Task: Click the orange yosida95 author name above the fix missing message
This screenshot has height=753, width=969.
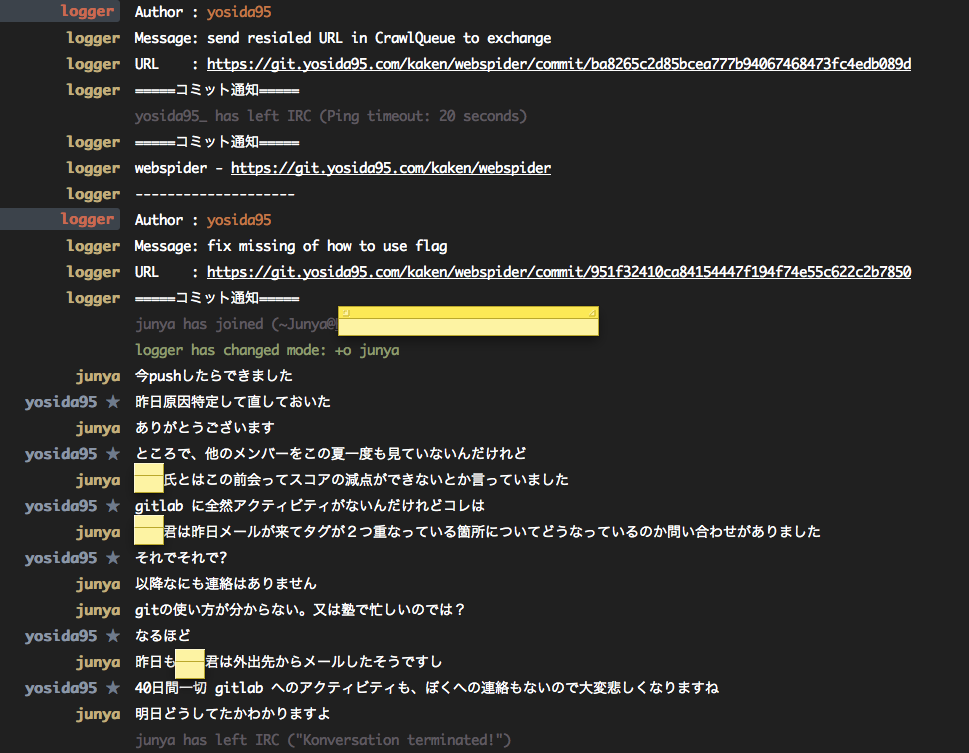Action: [238, 220]
